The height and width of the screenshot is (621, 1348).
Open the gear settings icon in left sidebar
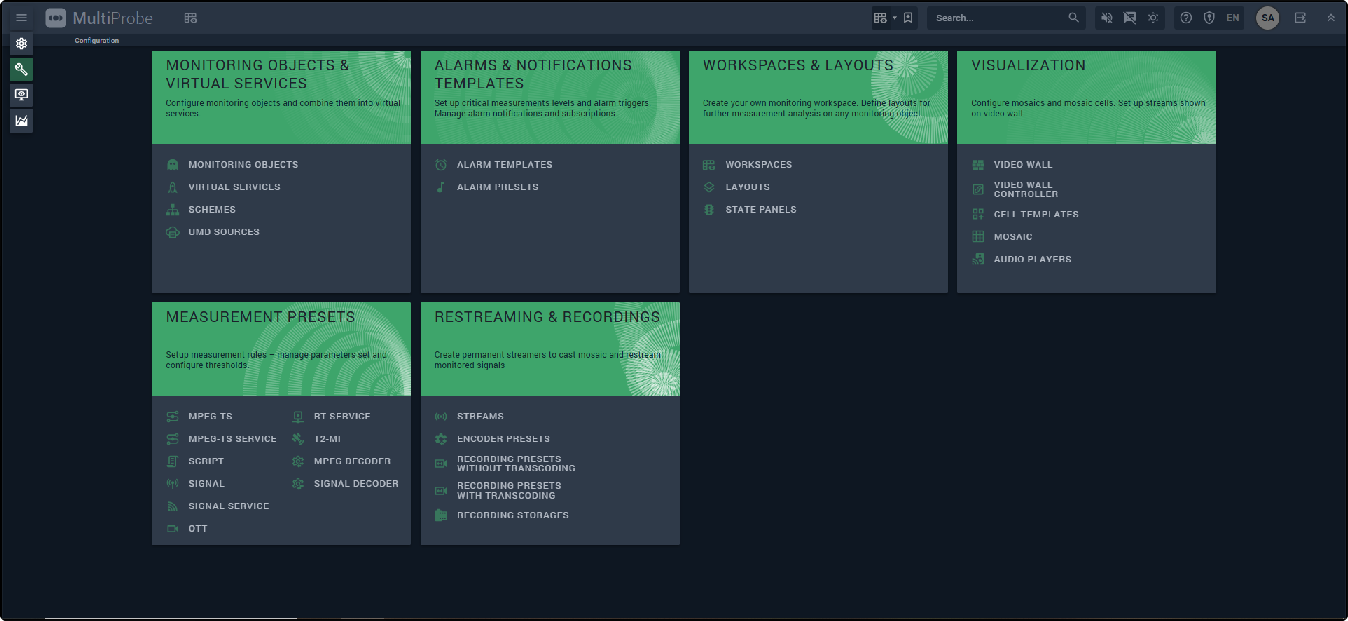point(21,44)
